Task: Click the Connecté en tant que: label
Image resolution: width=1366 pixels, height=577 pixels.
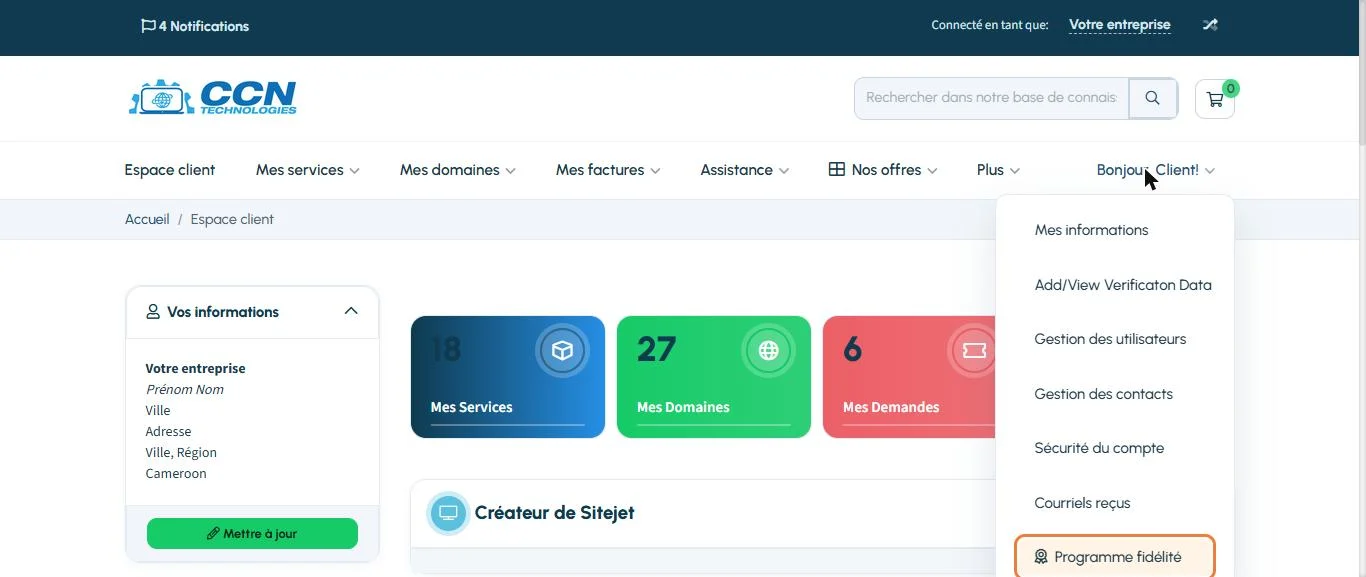Action: pyautogui.click(x=990, y=25)
